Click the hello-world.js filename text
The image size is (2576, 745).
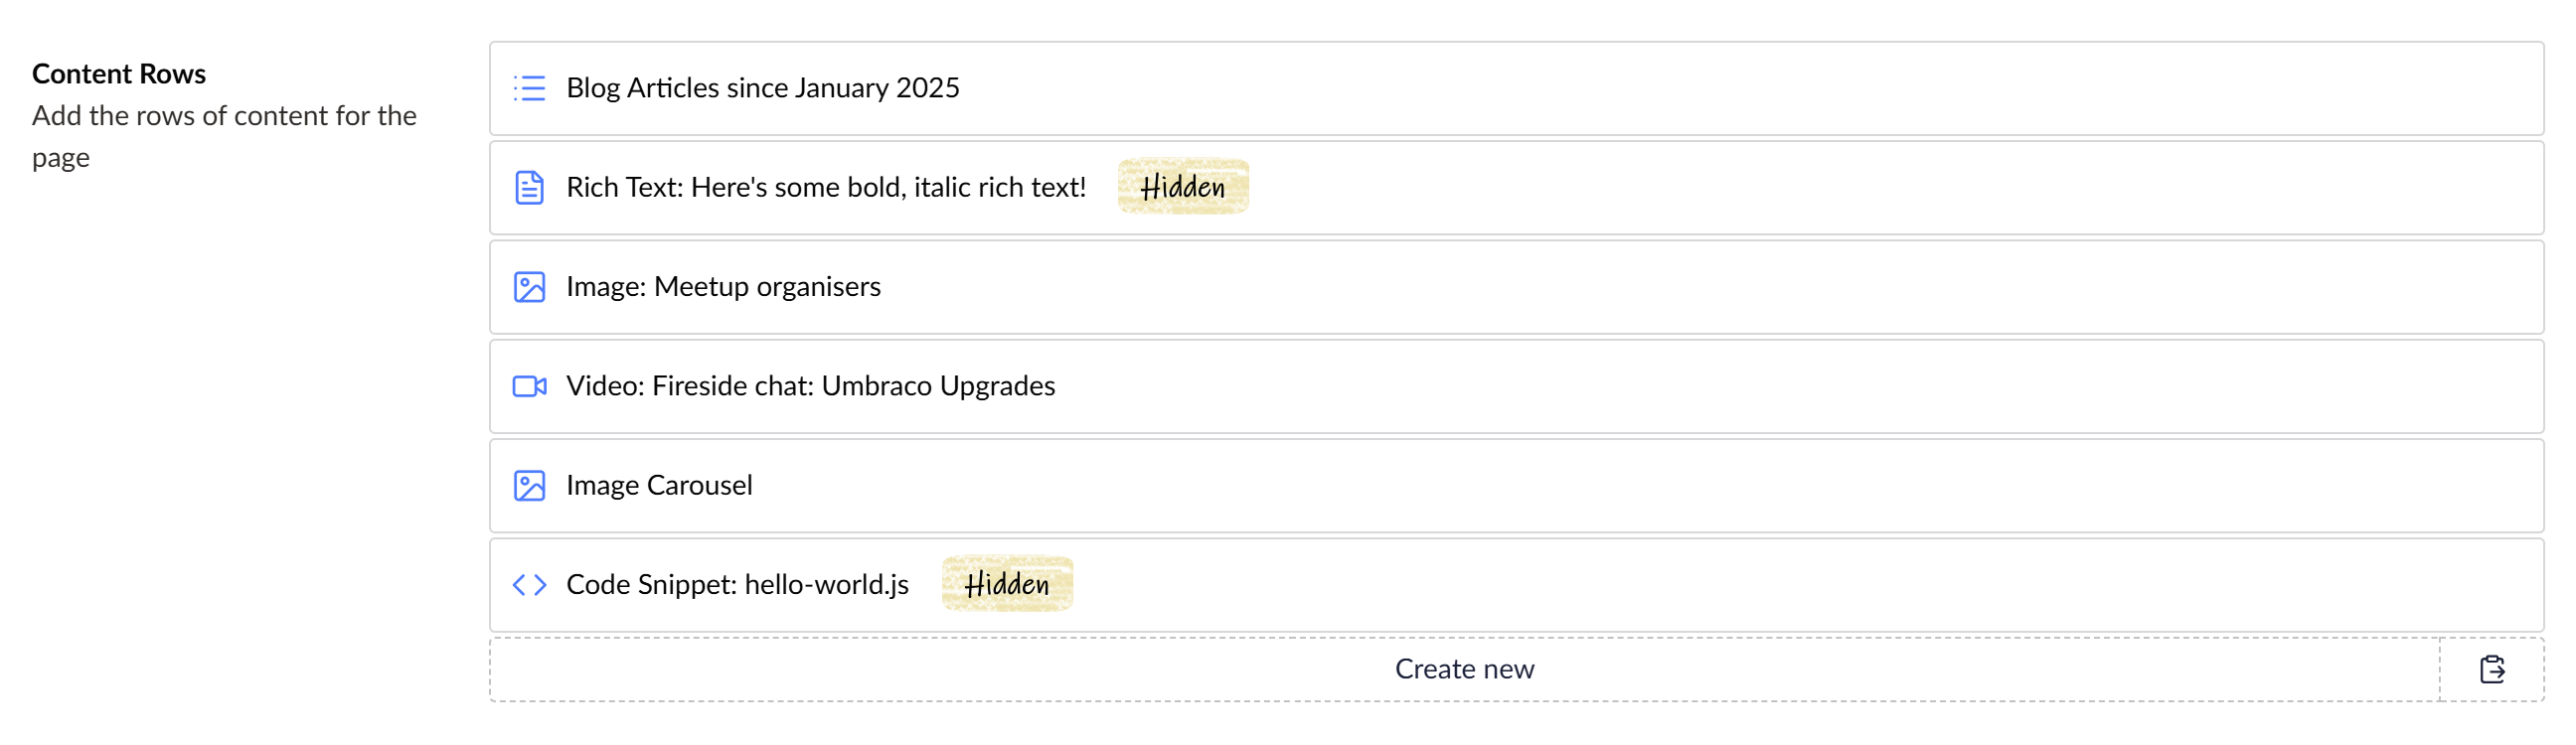click(826, 584)
